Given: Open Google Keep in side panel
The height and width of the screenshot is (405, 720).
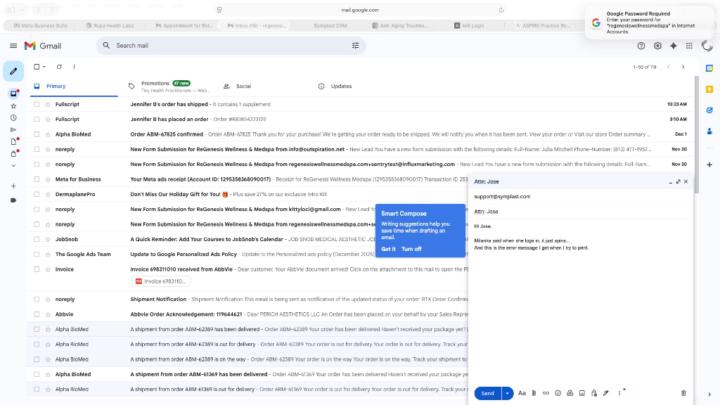Looking at the screenshot, I should pyautogui.click(x=709, y=89).
